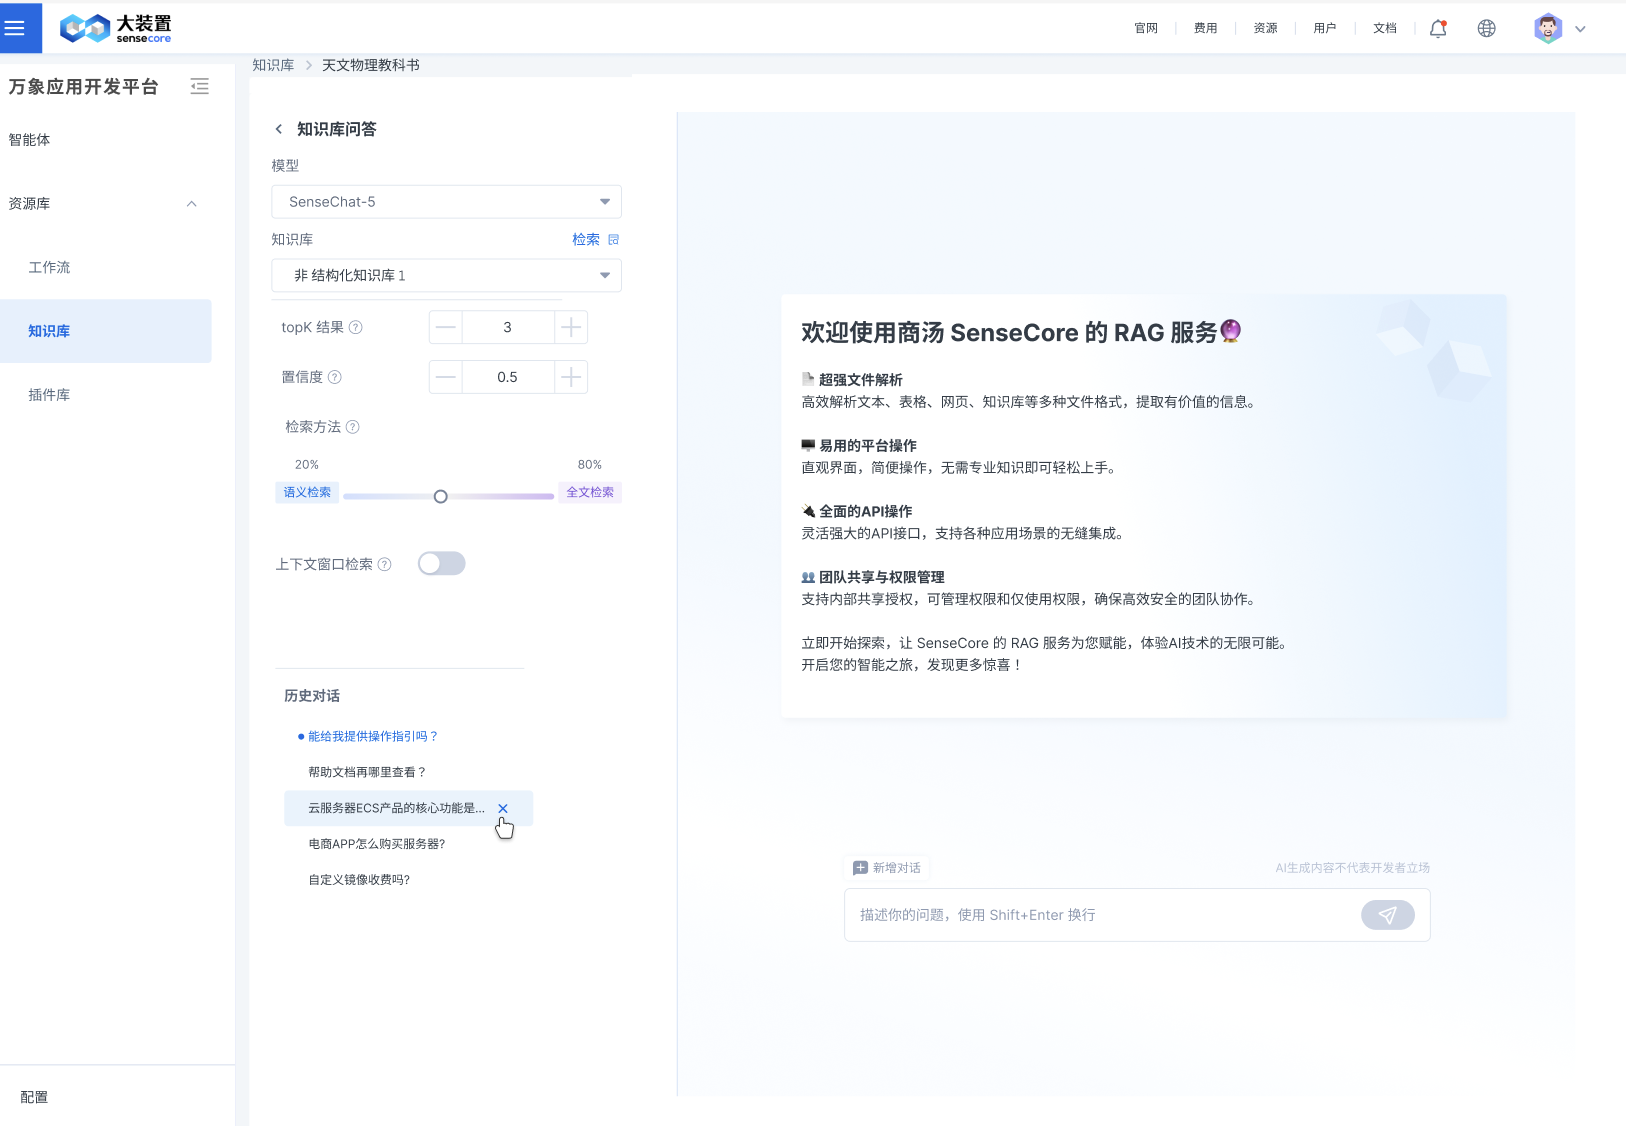1626x1126 pixels.
Task: Select 知识库 in the sidebar
Action: coord(106,331)
